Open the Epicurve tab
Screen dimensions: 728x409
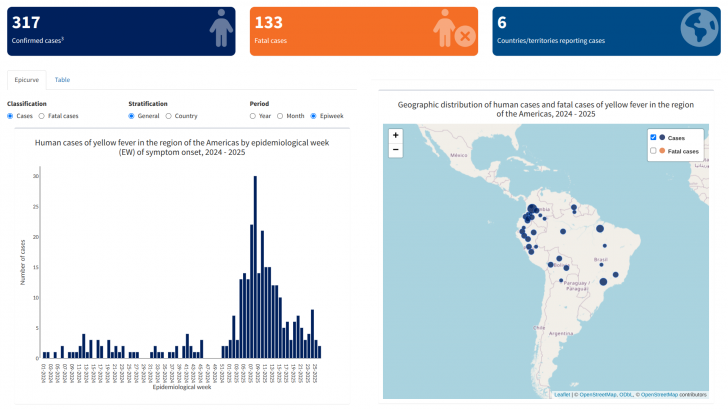click(x=25, y=79)
